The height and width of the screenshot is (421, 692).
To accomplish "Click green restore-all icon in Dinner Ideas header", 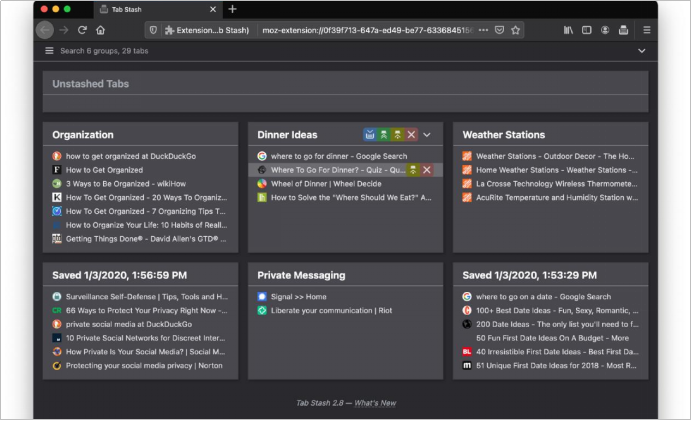I will point(383,134).
